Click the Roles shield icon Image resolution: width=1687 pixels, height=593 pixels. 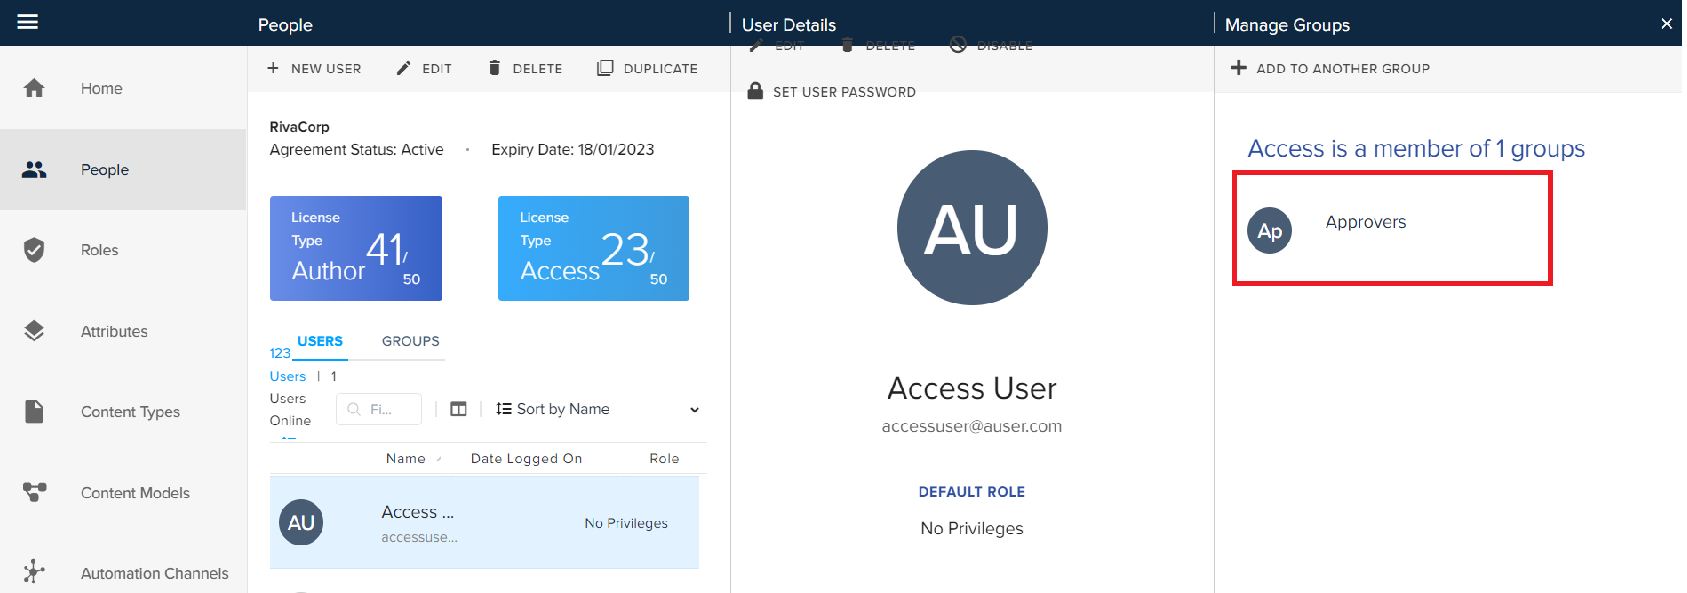(x=34, y=250)
